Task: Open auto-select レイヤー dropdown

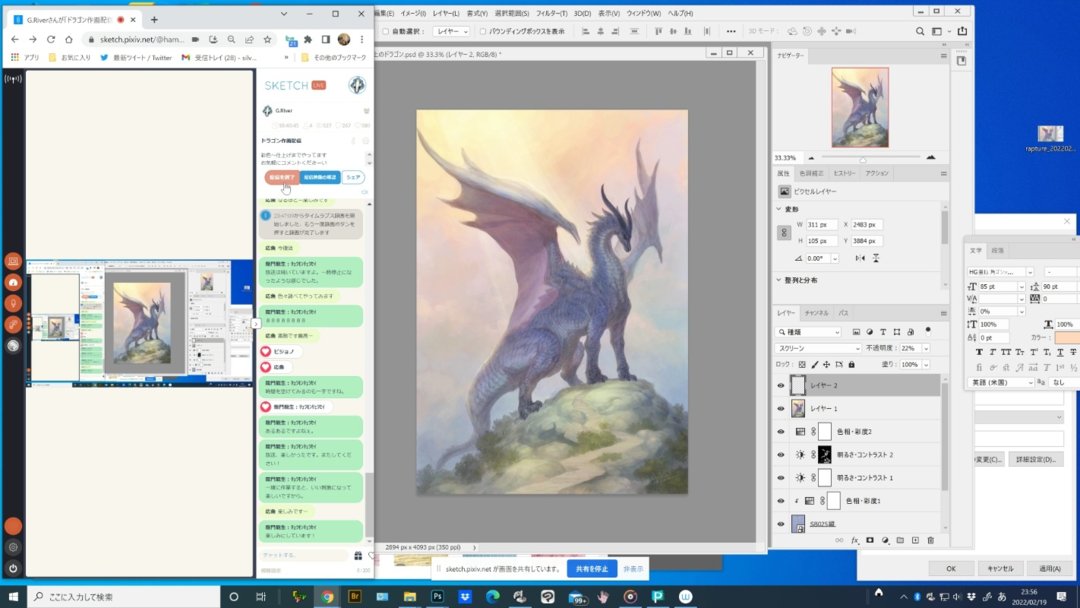Action: (x=451, y=31)
